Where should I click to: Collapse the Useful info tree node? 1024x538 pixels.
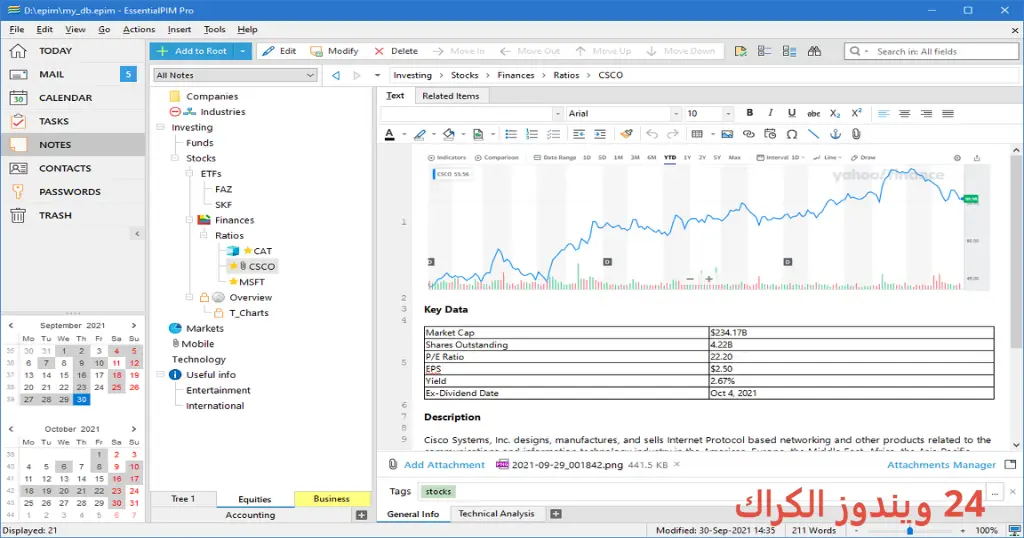pyautogui.click(x=160, y=375)
